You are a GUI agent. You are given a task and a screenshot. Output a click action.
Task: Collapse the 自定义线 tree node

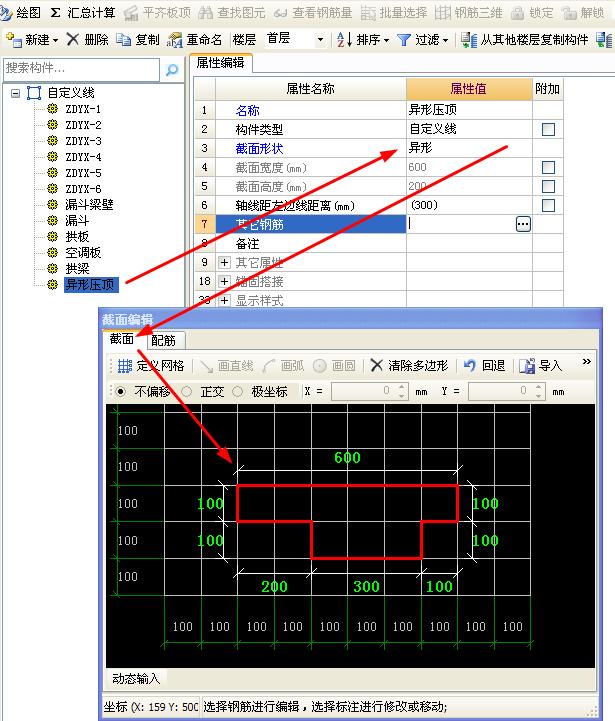[16, 93]
